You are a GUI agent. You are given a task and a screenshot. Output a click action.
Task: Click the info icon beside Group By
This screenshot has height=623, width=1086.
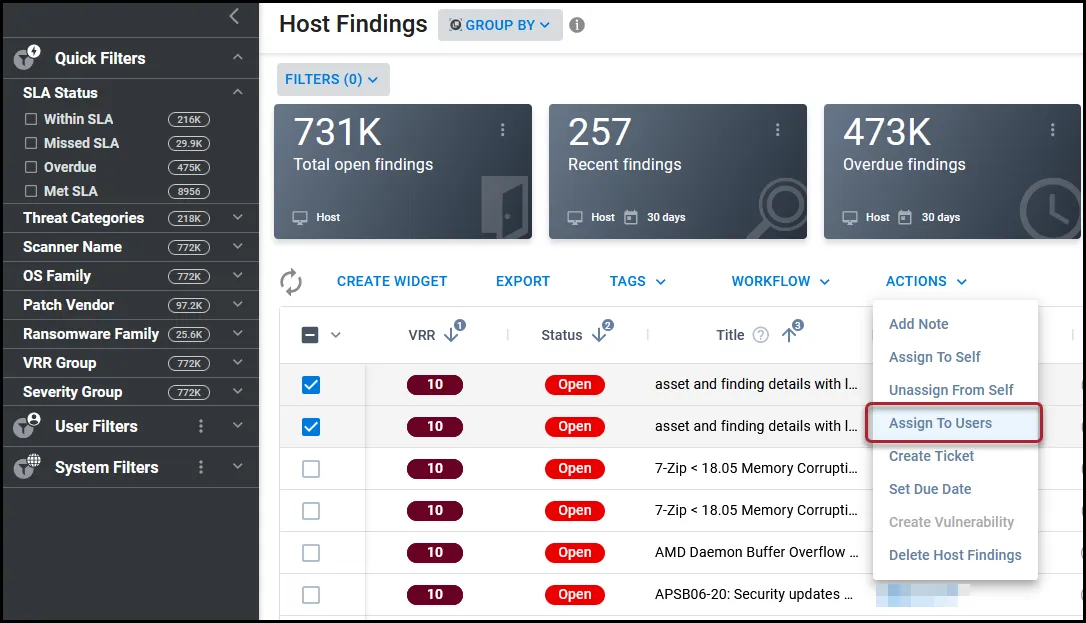(x=577, y=25)
